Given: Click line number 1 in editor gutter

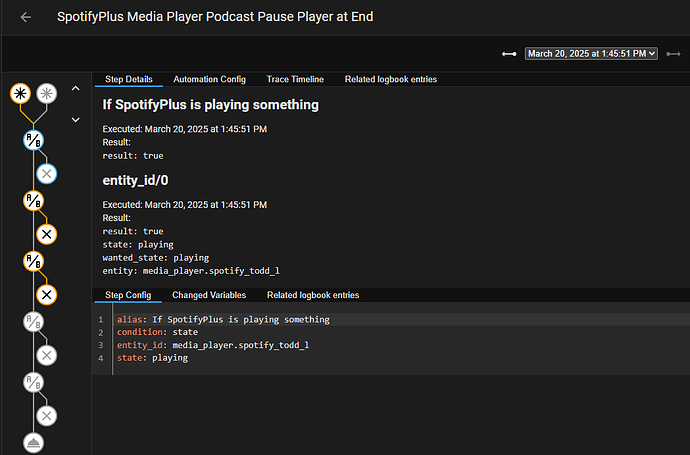Looking at the screenshot, I should [x=101, y=319].
